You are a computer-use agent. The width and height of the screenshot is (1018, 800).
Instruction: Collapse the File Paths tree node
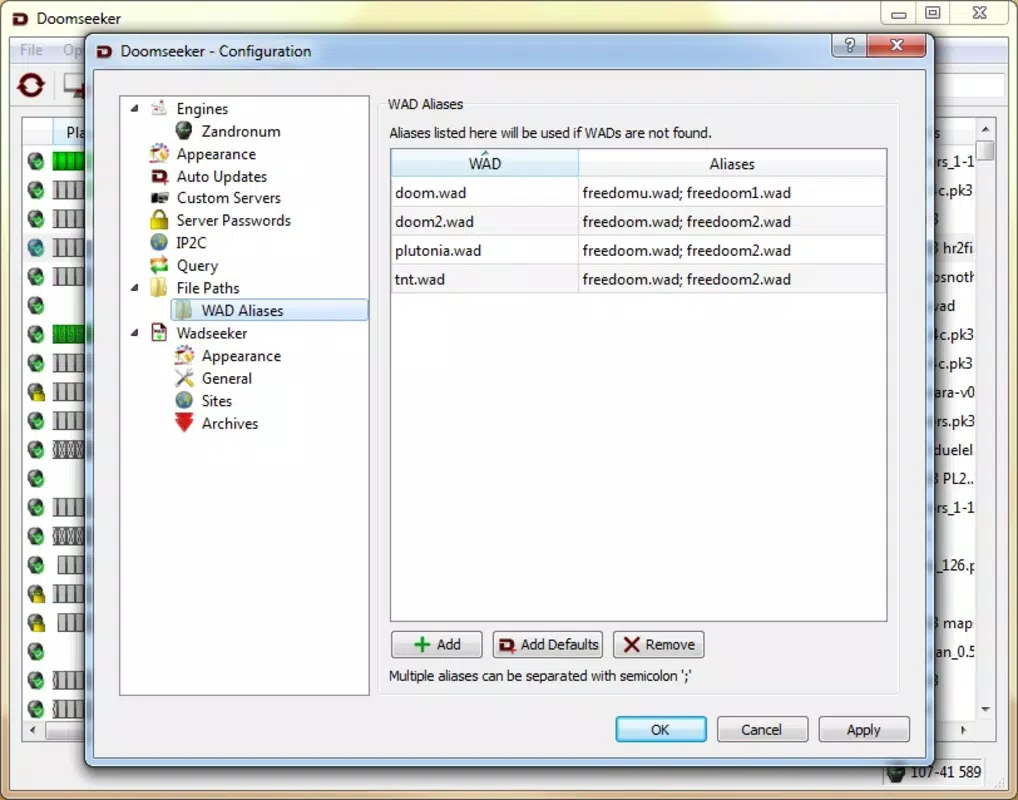point(134,288)
